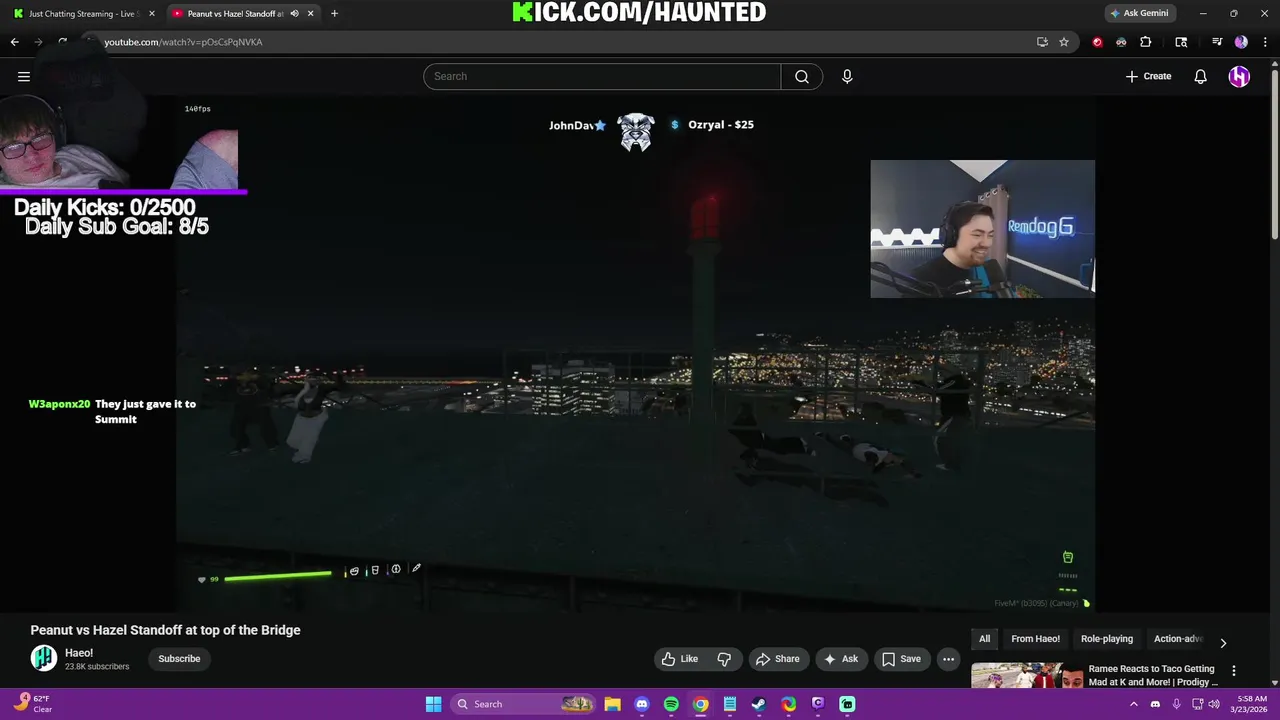Viewport: 1280px width, 720px height.
Task: Click the YouTube video player area
Action: click(635, 352)
